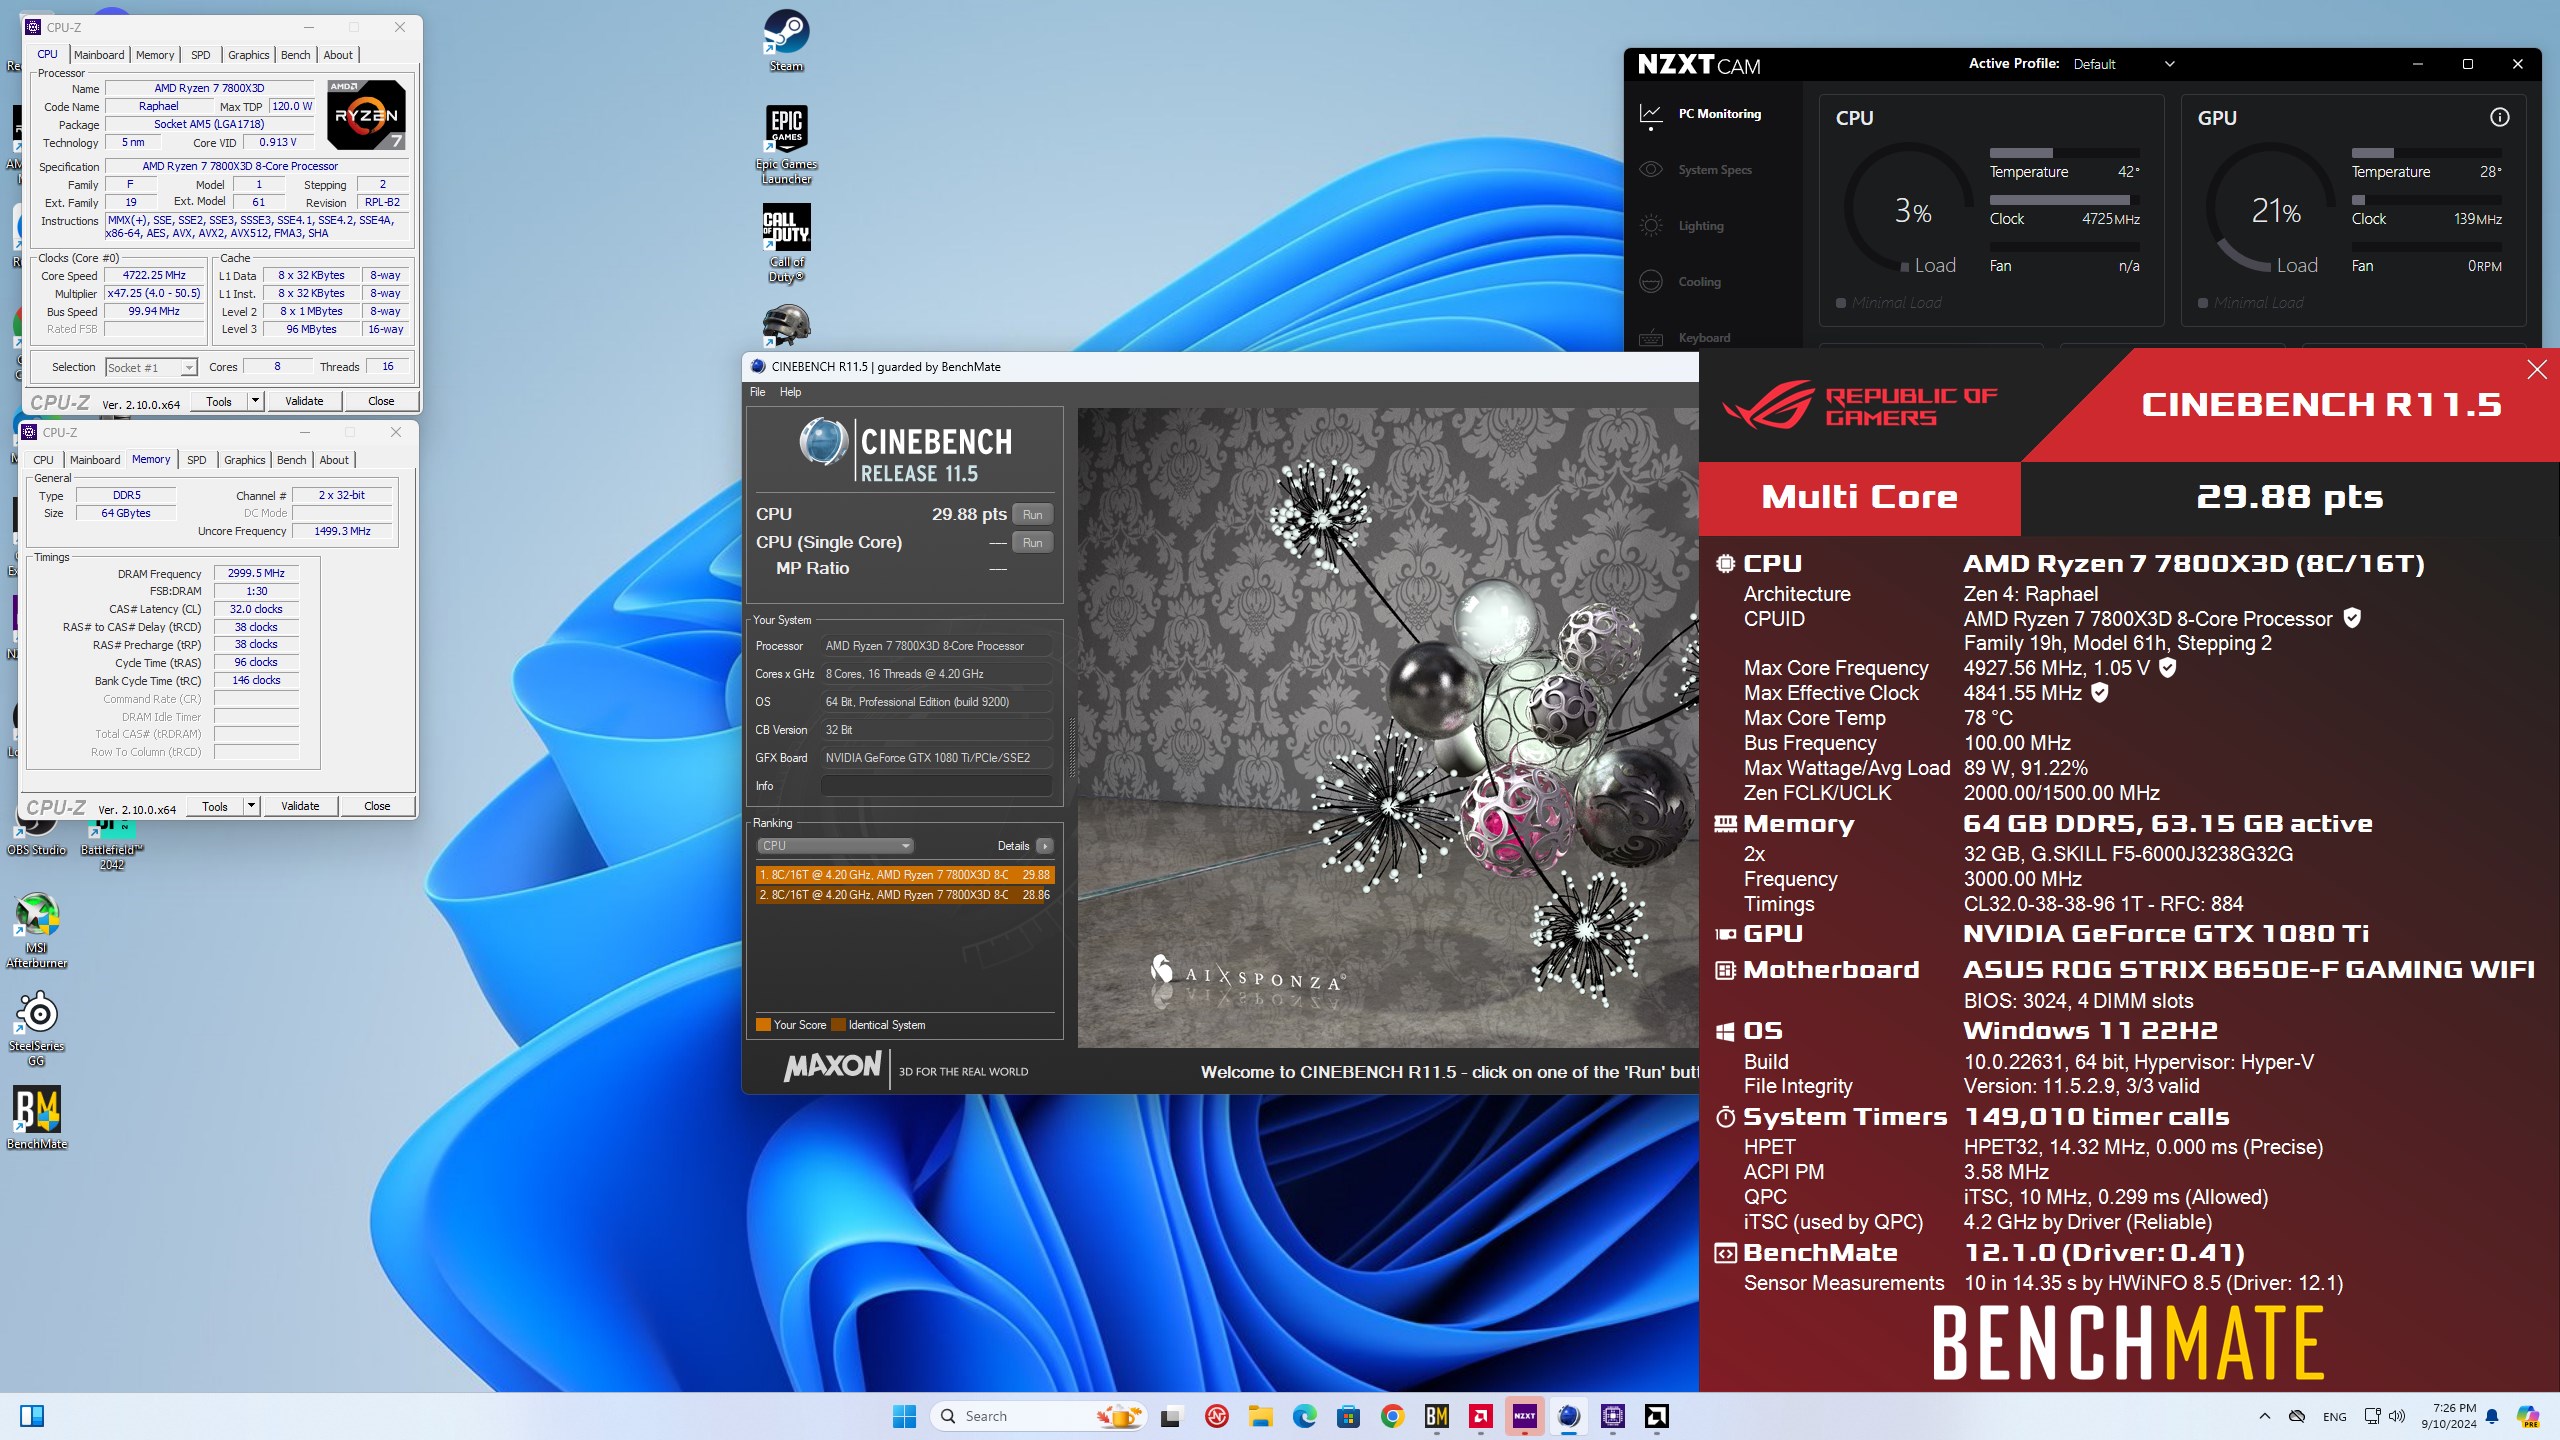2560x1440 pixels.
Task: Open File Explorer from the taskbar
Action: click(x=1260, y=1416)
